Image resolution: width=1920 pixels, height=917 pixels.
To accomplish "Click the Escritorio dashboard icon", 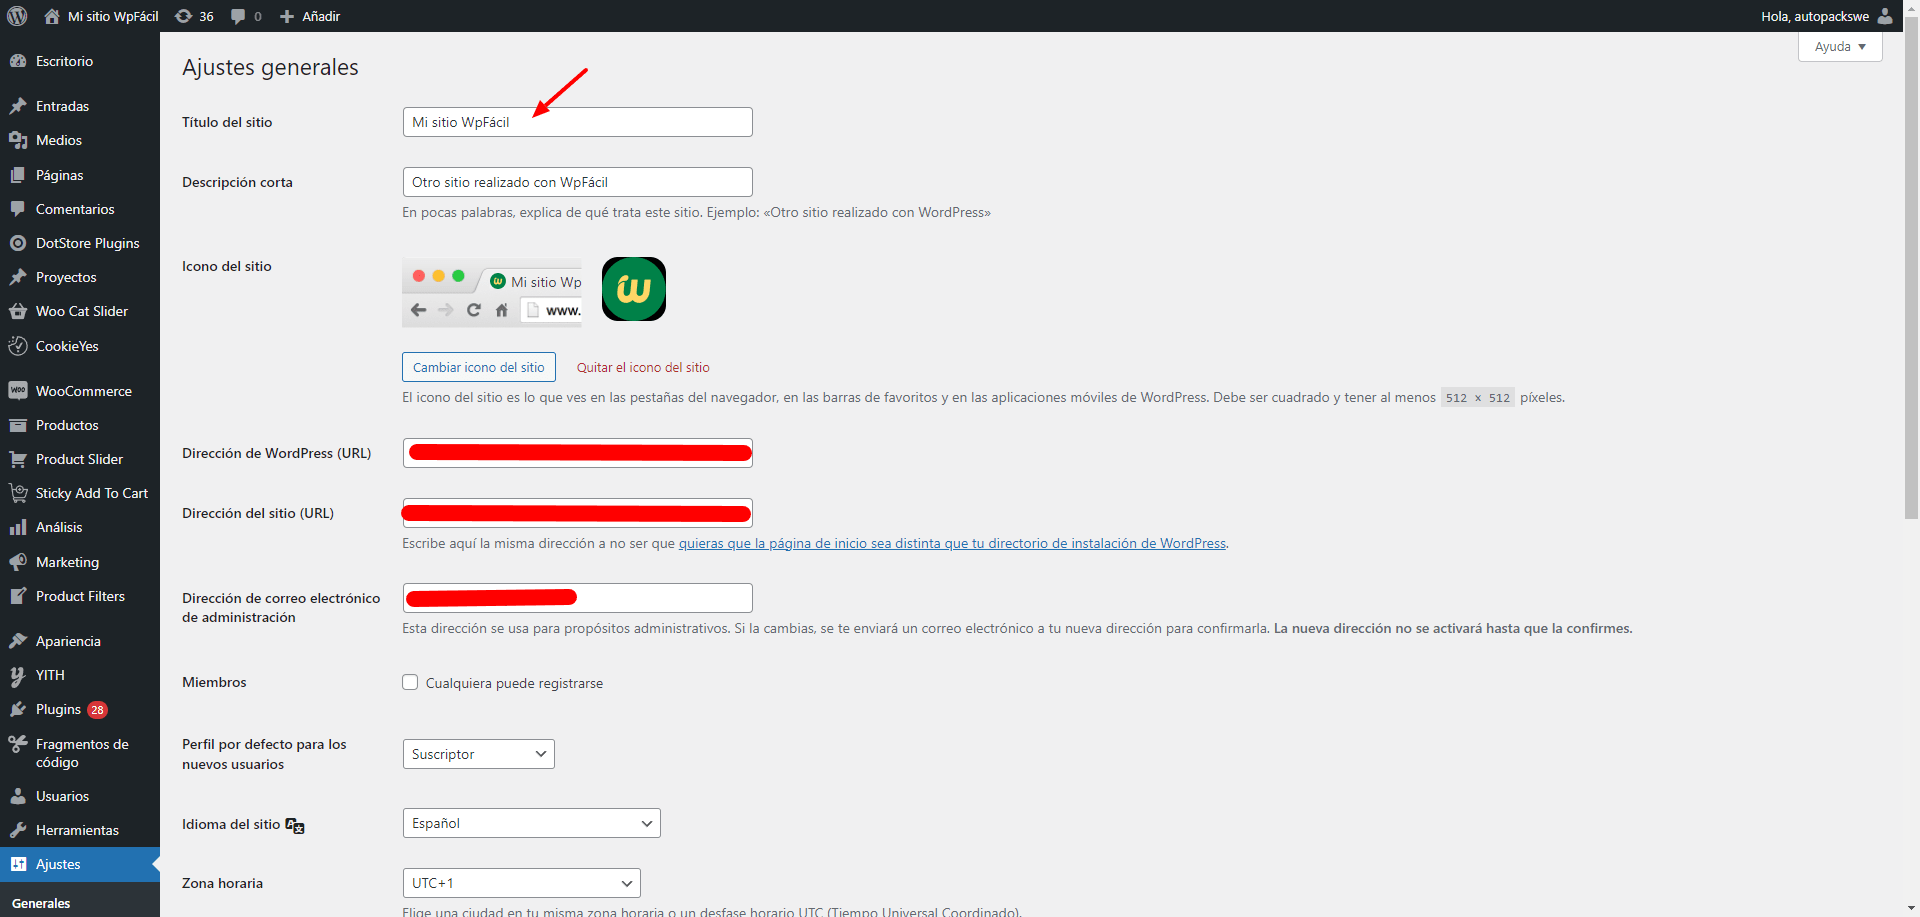I will coord(18,61).
